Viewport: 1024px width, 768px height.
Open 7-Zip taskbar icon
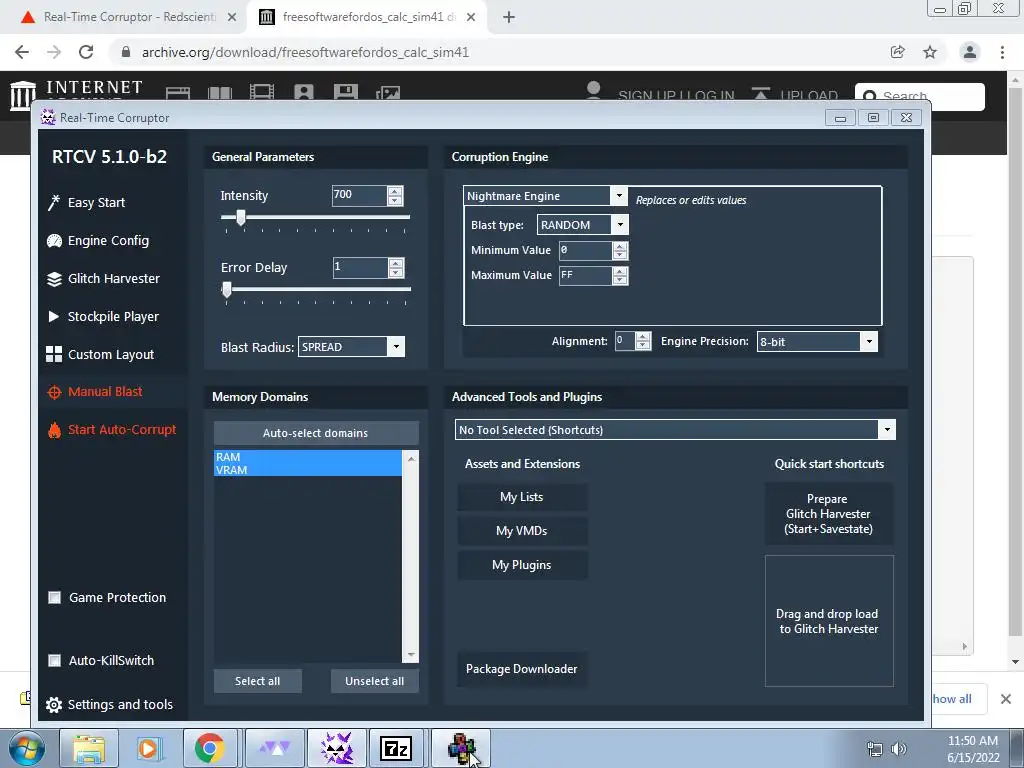(396, 748)
